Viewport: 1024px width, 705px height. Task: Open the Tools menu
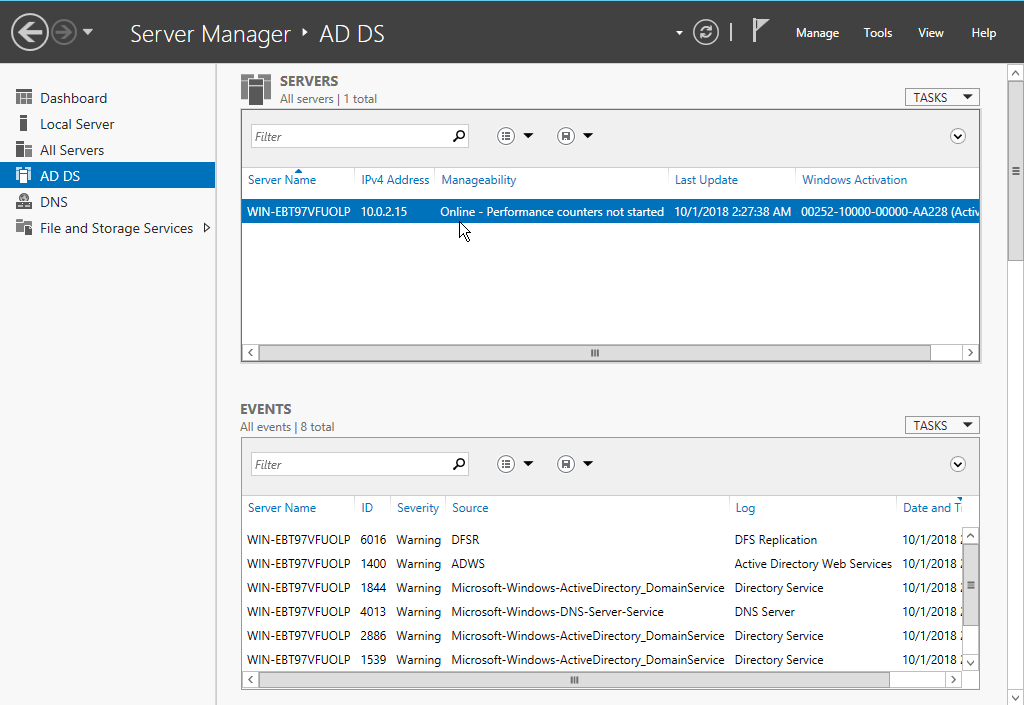(x=877, y=33)
